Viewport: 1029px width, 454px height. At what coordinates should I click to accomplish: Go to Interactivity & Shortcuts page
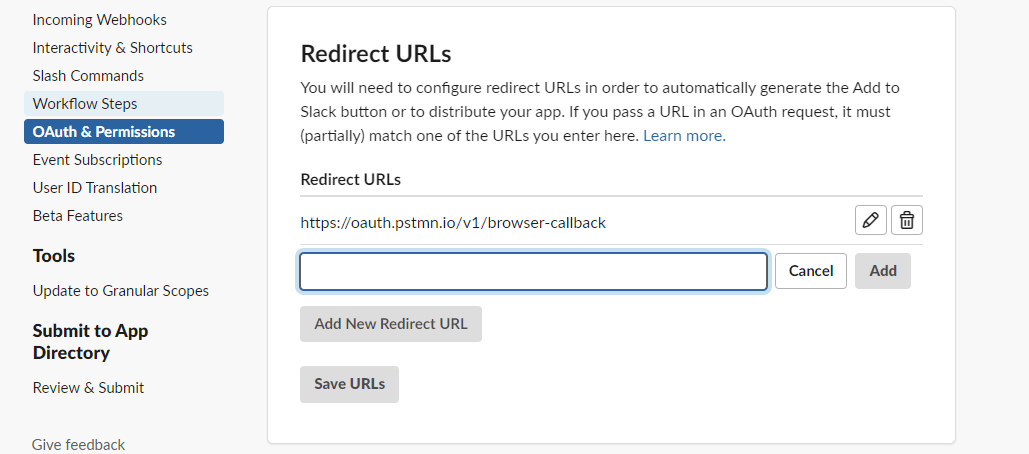(113, 48)
